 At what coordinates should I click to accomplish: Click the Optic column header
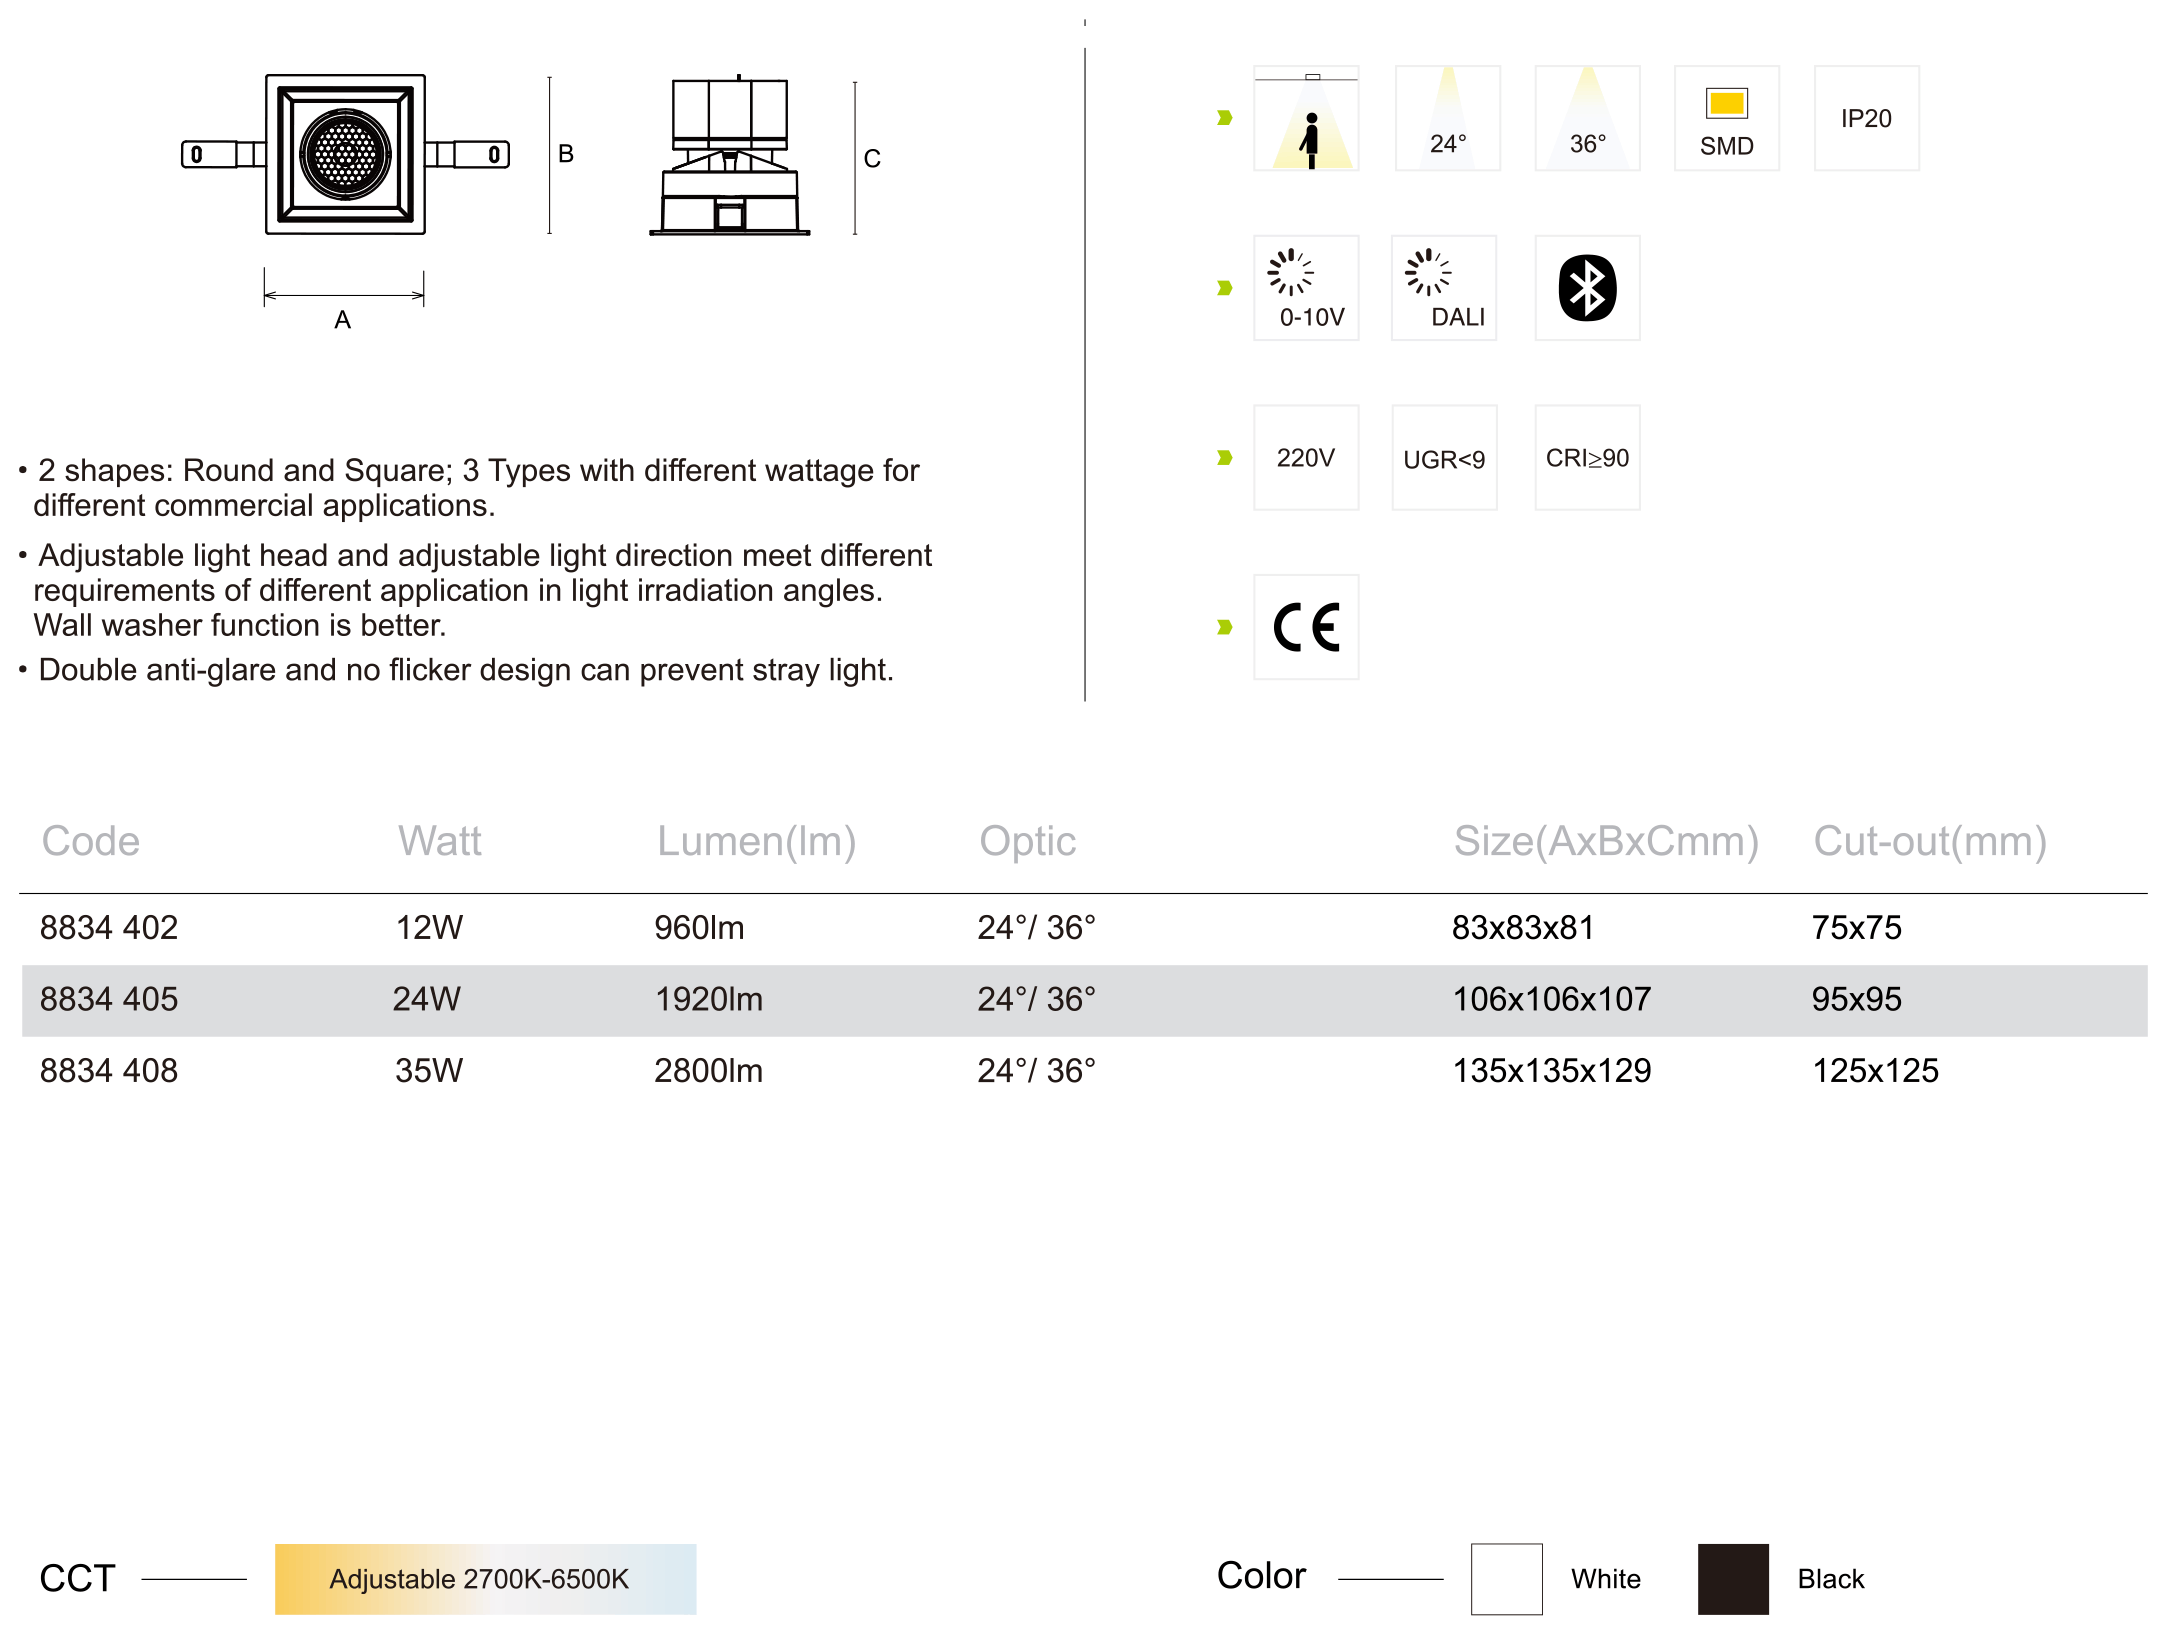[x=1028, y=842]
